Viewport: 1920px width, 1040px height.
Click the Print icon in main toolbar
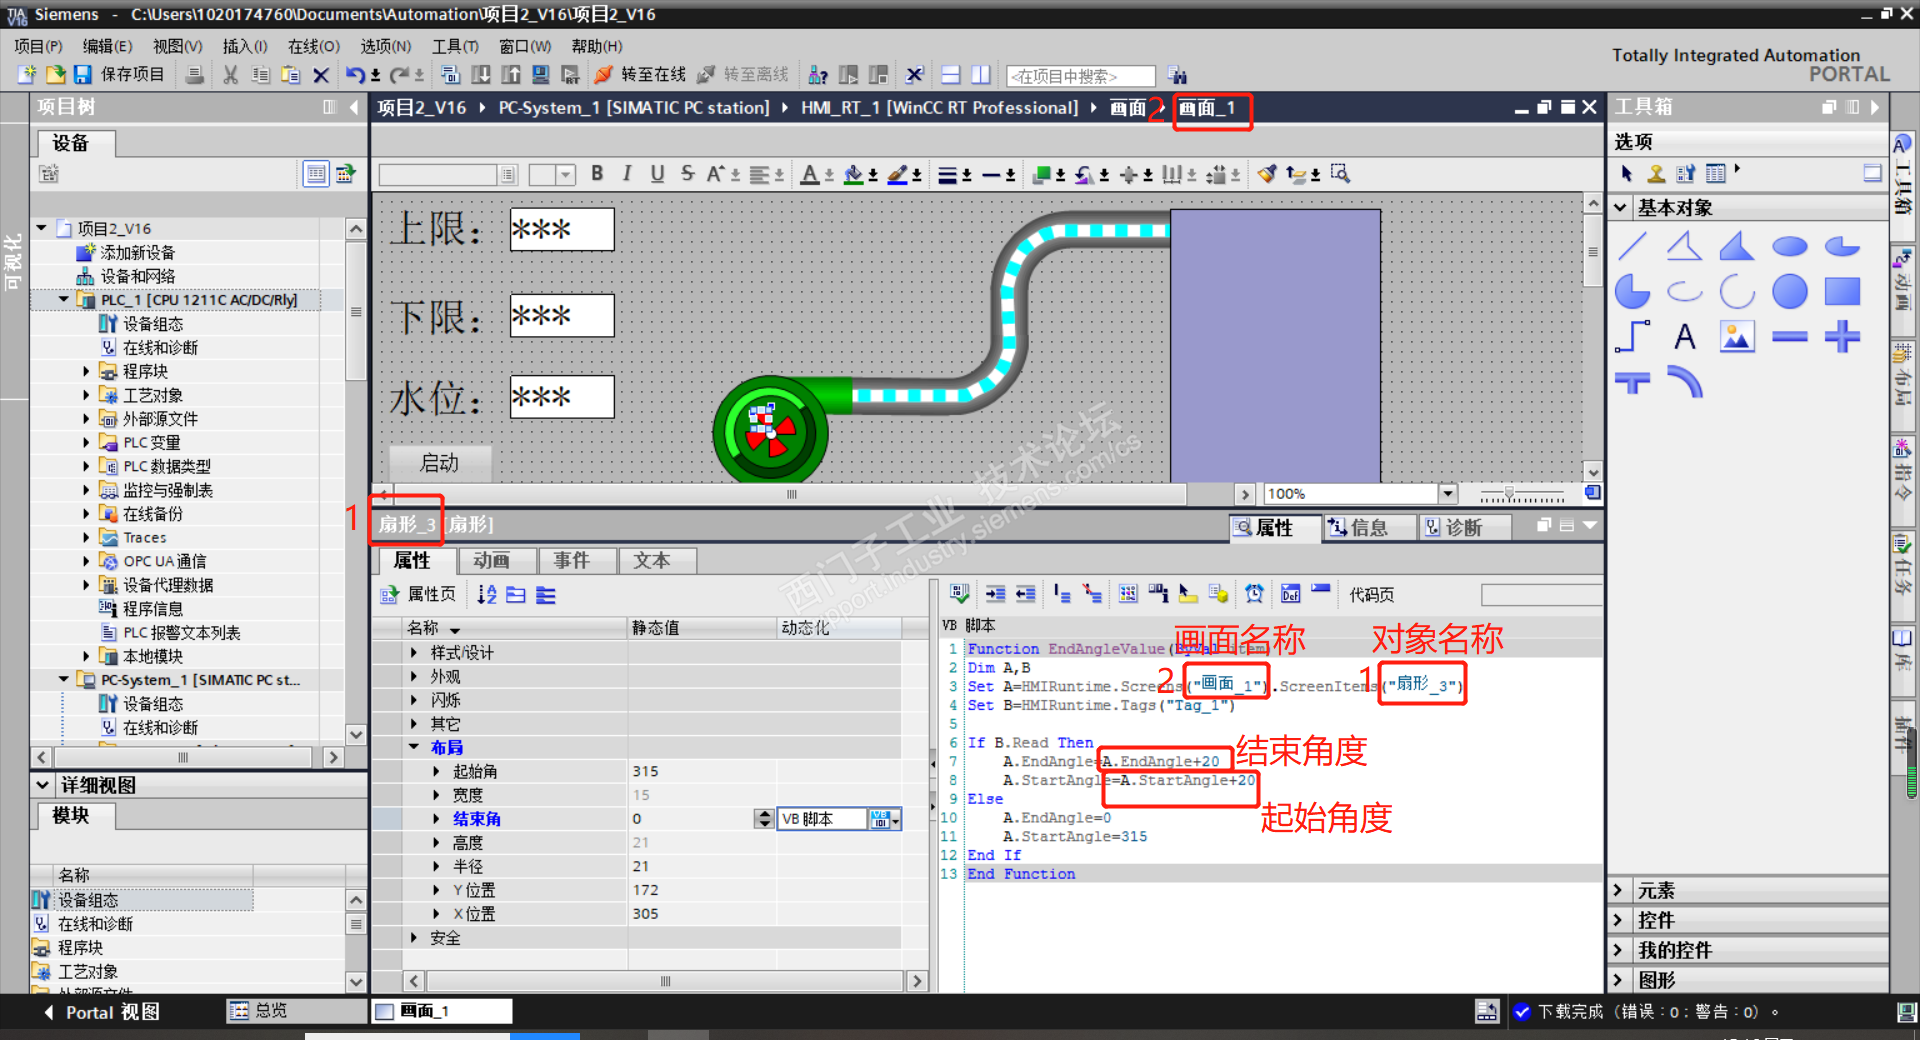tap(195, 75)
